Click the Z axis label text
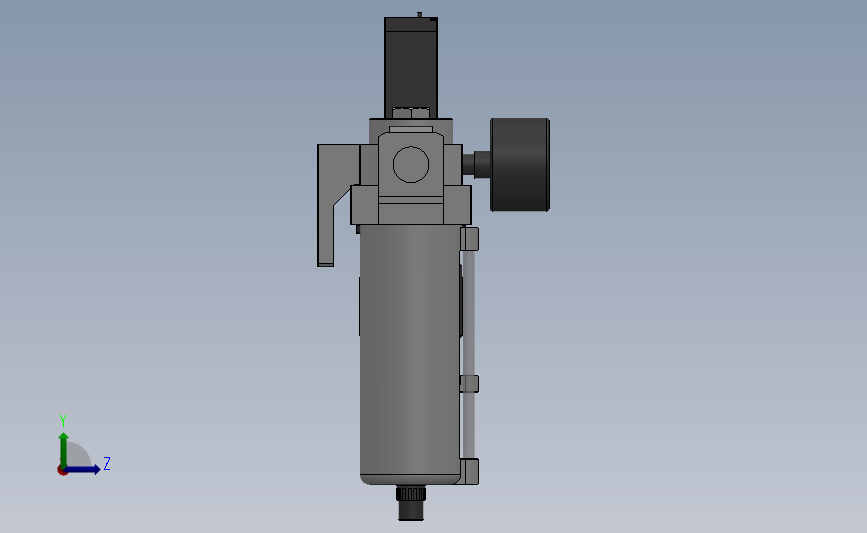 pos(107,463)
